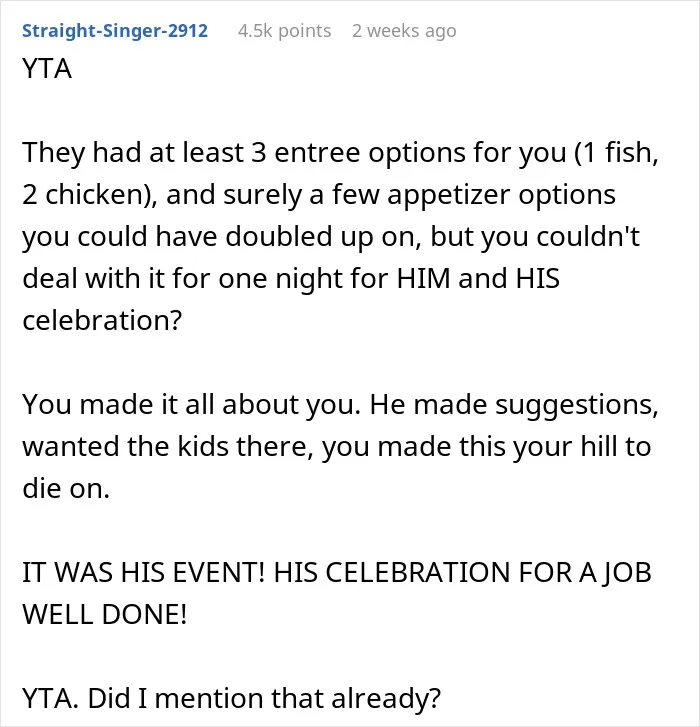Click the word 'celebration?' in the comment
This screenshot has height=727, width=700.
[102, 320]
